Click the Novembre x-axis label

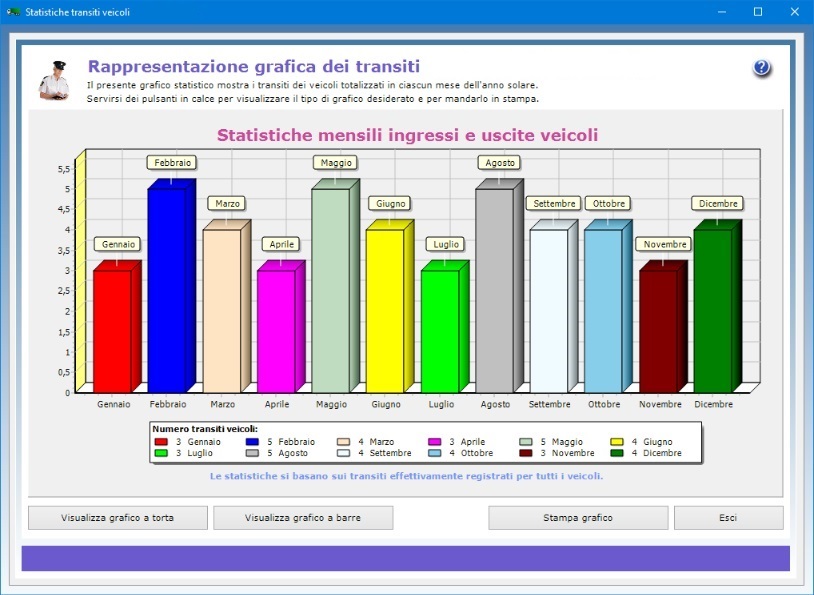tap(660, 404)
